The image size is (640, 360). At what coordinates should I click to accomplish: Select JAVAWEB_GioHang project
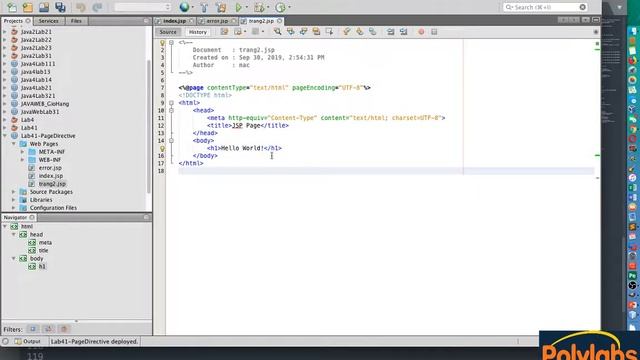pos(45,104)
